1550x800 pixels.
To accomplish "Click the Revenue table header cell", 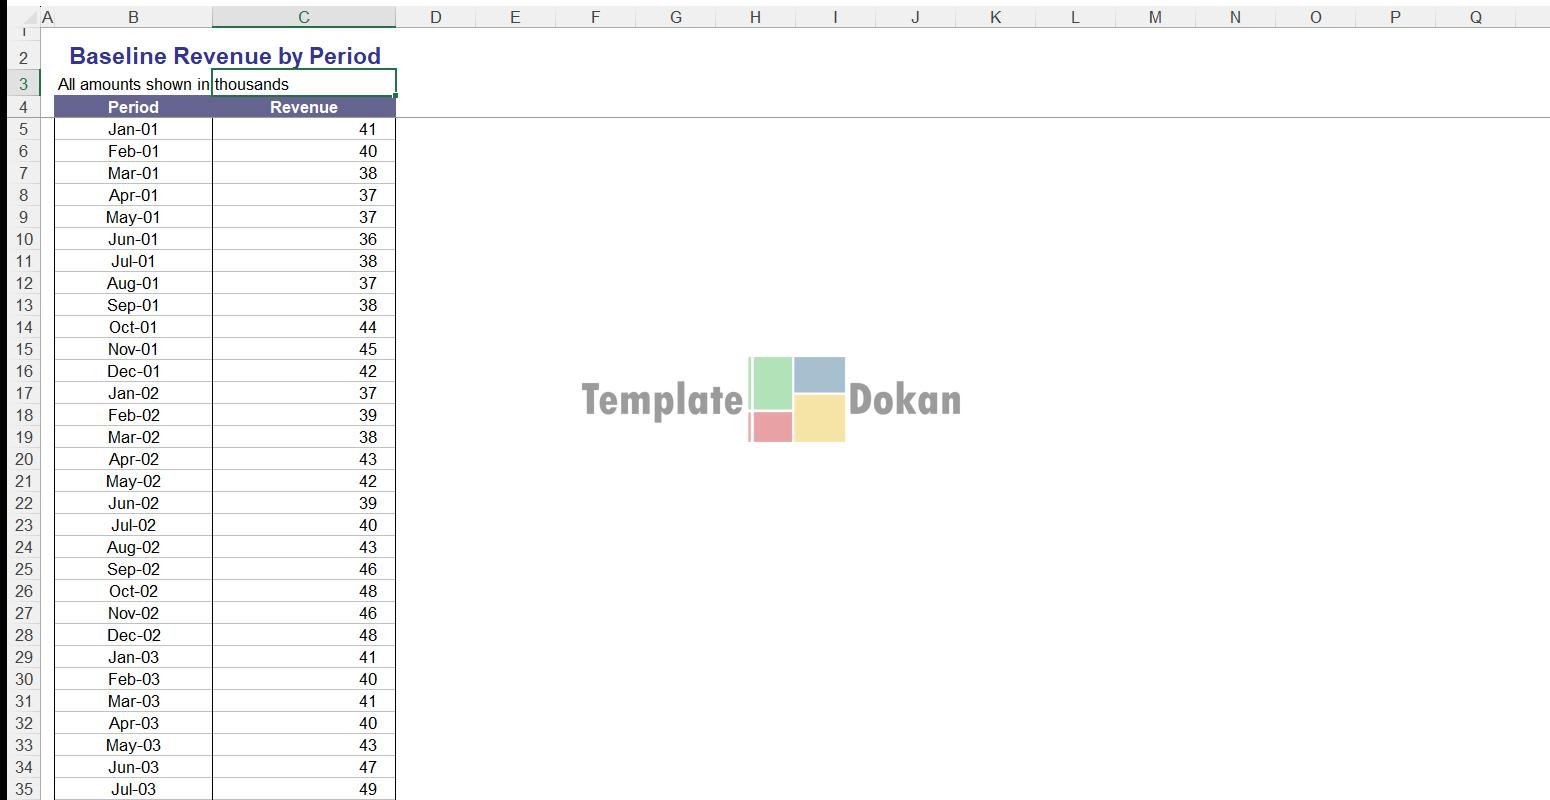I will (303, 107).
